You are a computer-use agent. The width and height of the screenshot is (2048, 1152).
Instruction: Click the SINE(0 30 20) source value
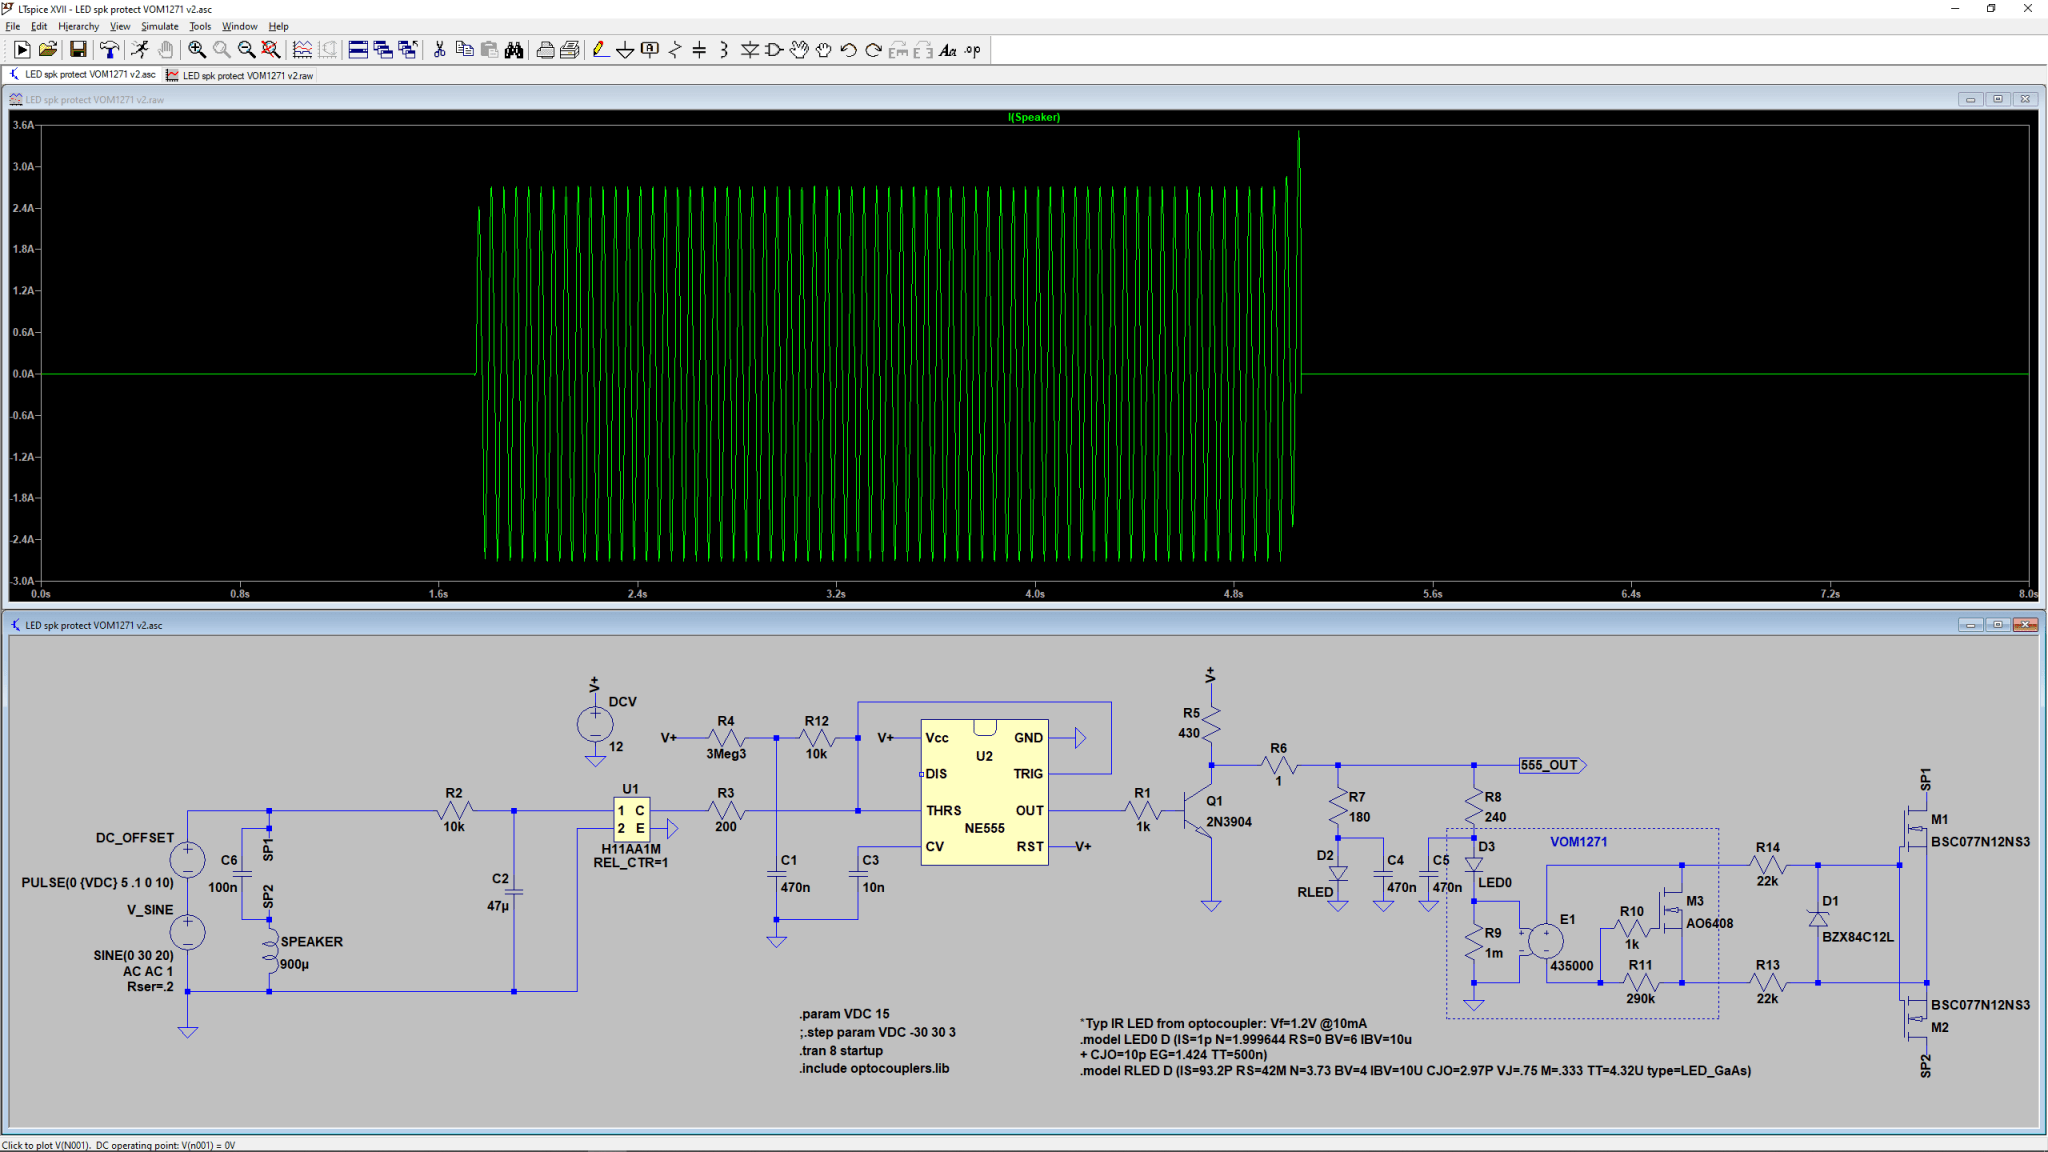click(133, 956)
